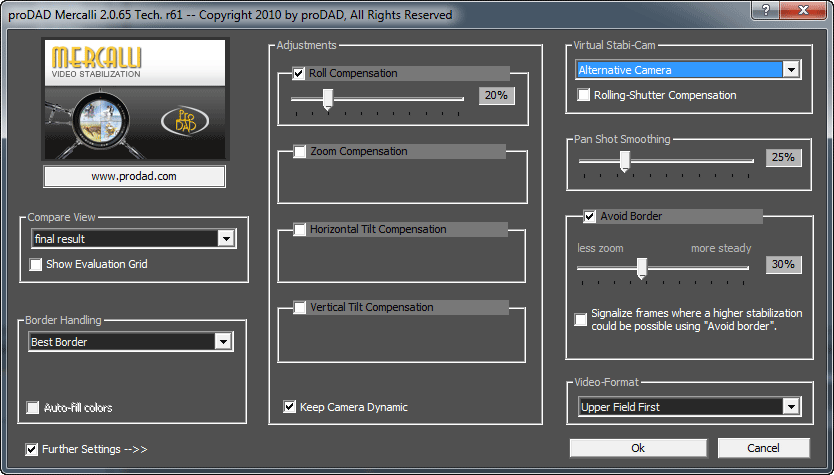
Task: Close the Mercalli dialog with the X button
Action: tap(804, 10)
